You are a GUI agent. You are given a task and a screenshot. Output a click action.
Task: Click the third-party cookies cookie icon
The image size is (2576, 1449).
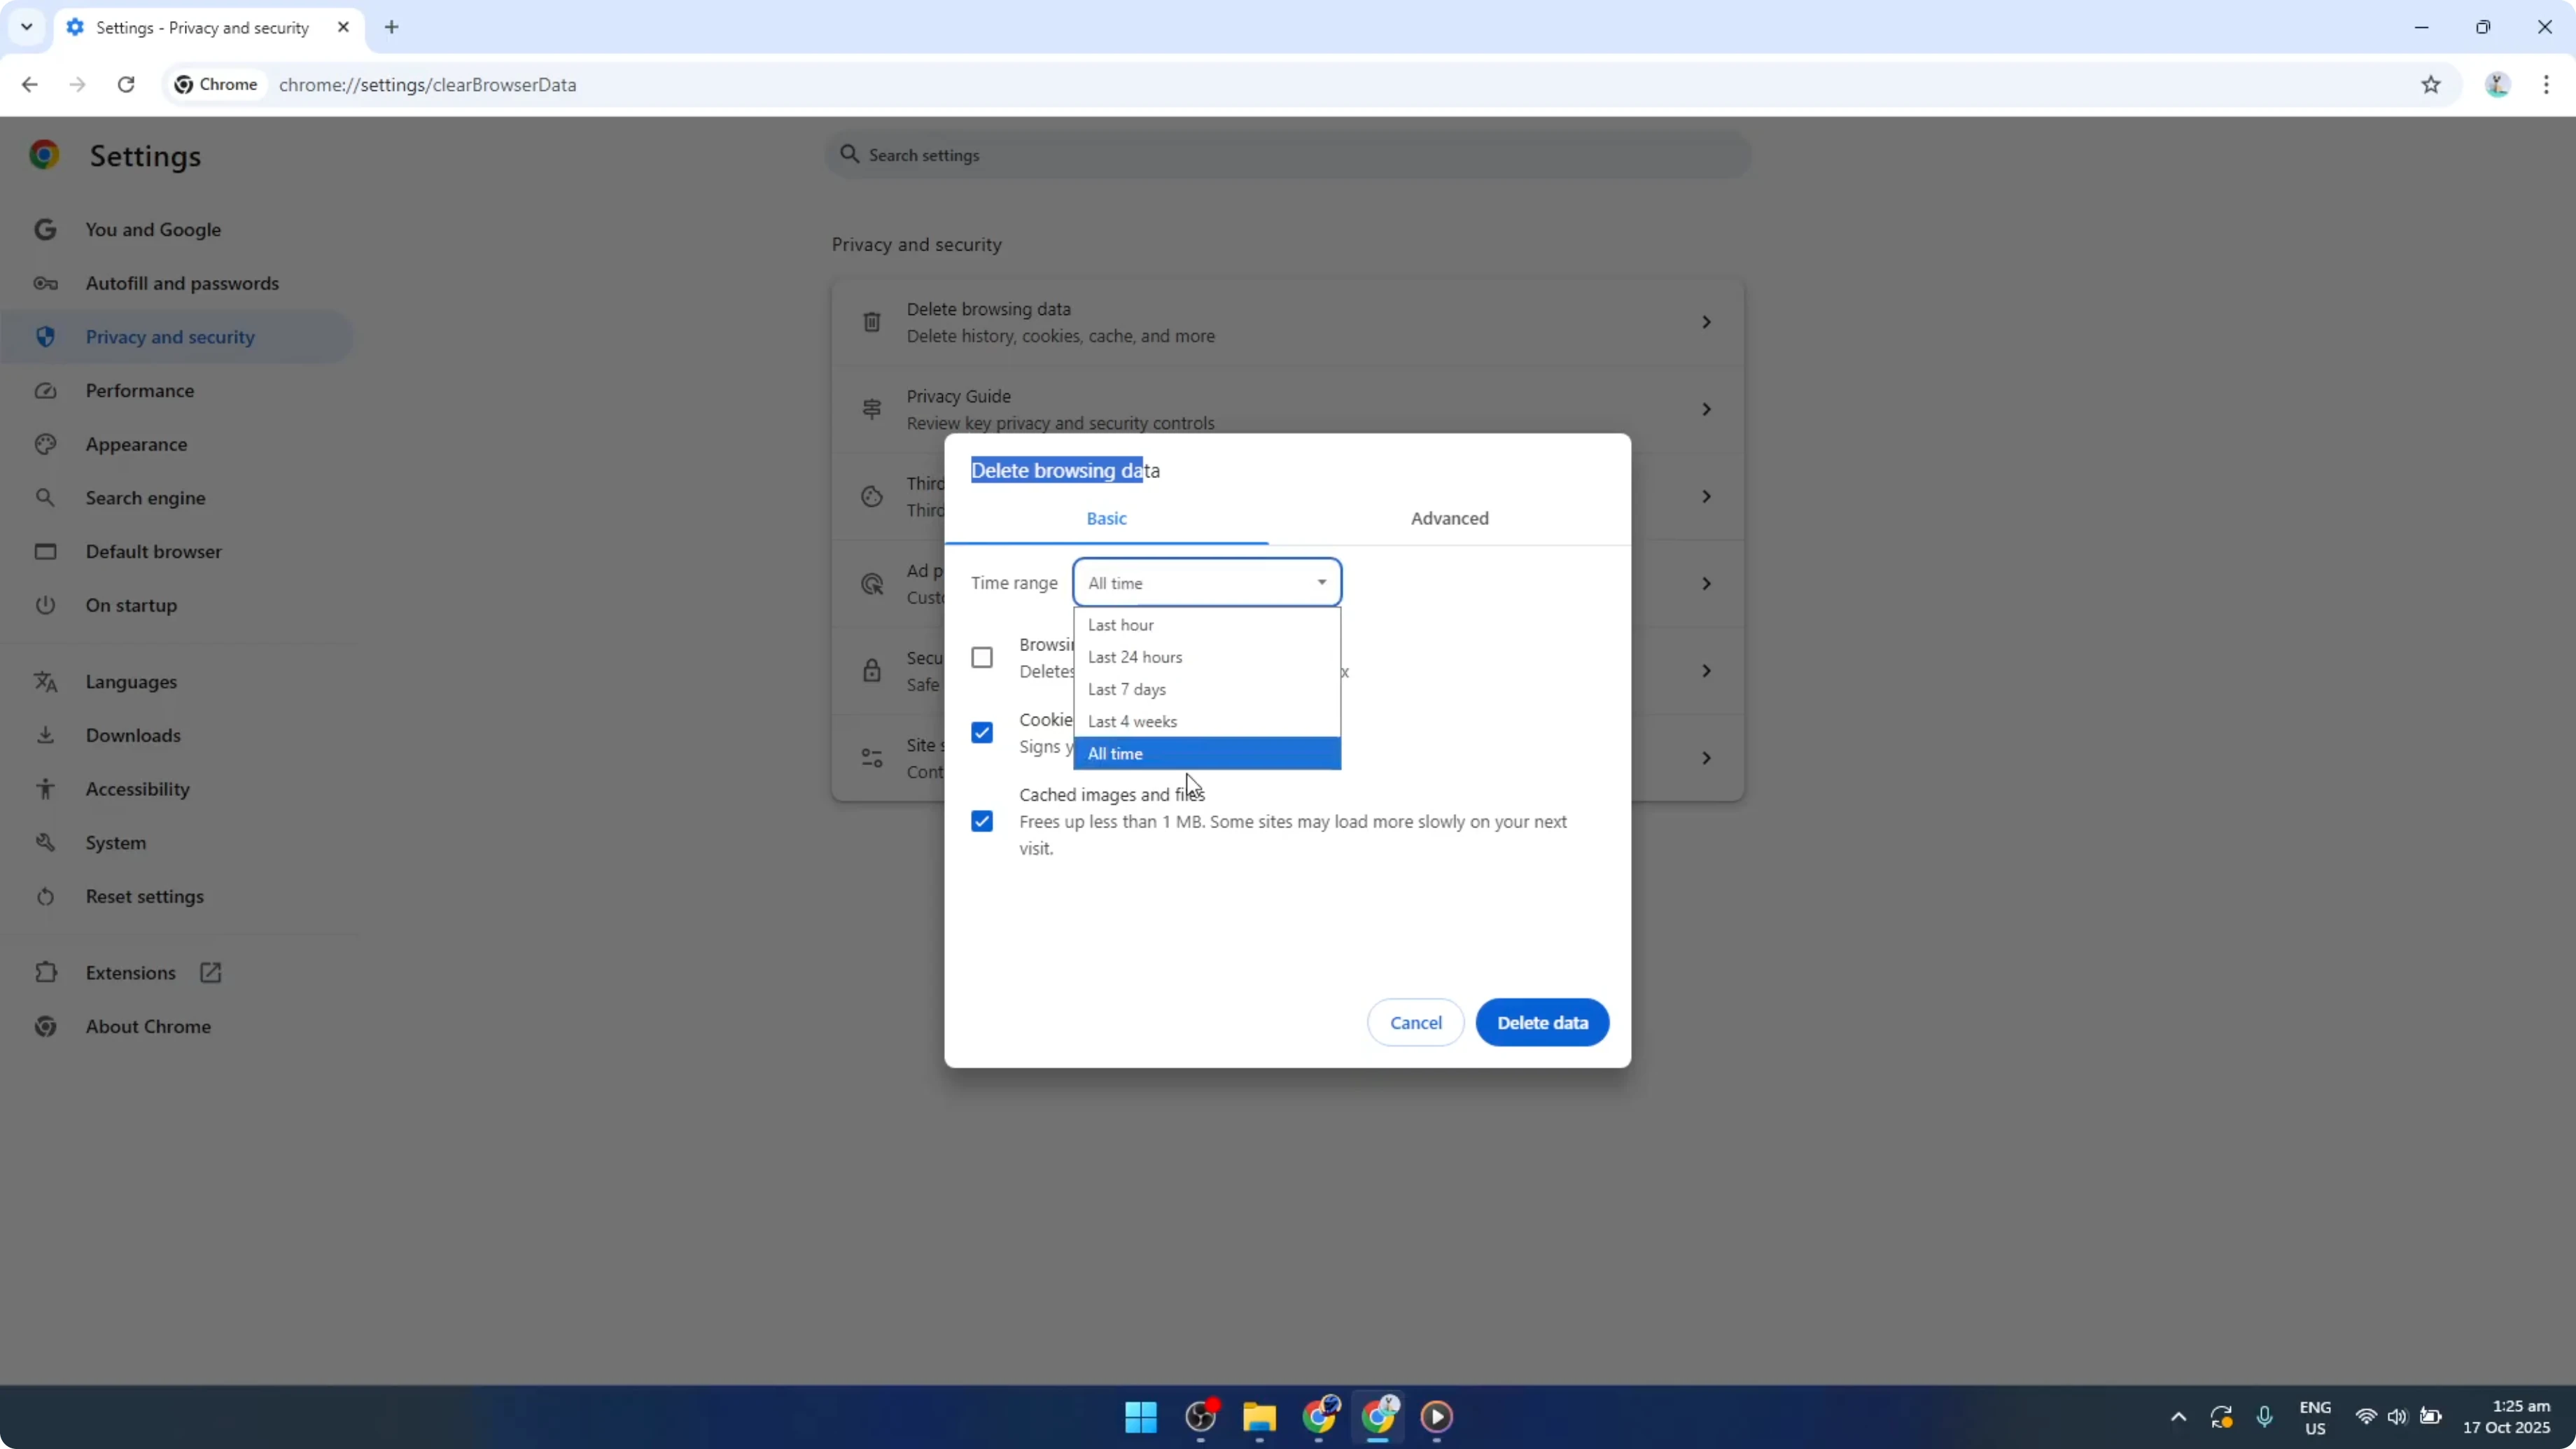click(872, 497)
